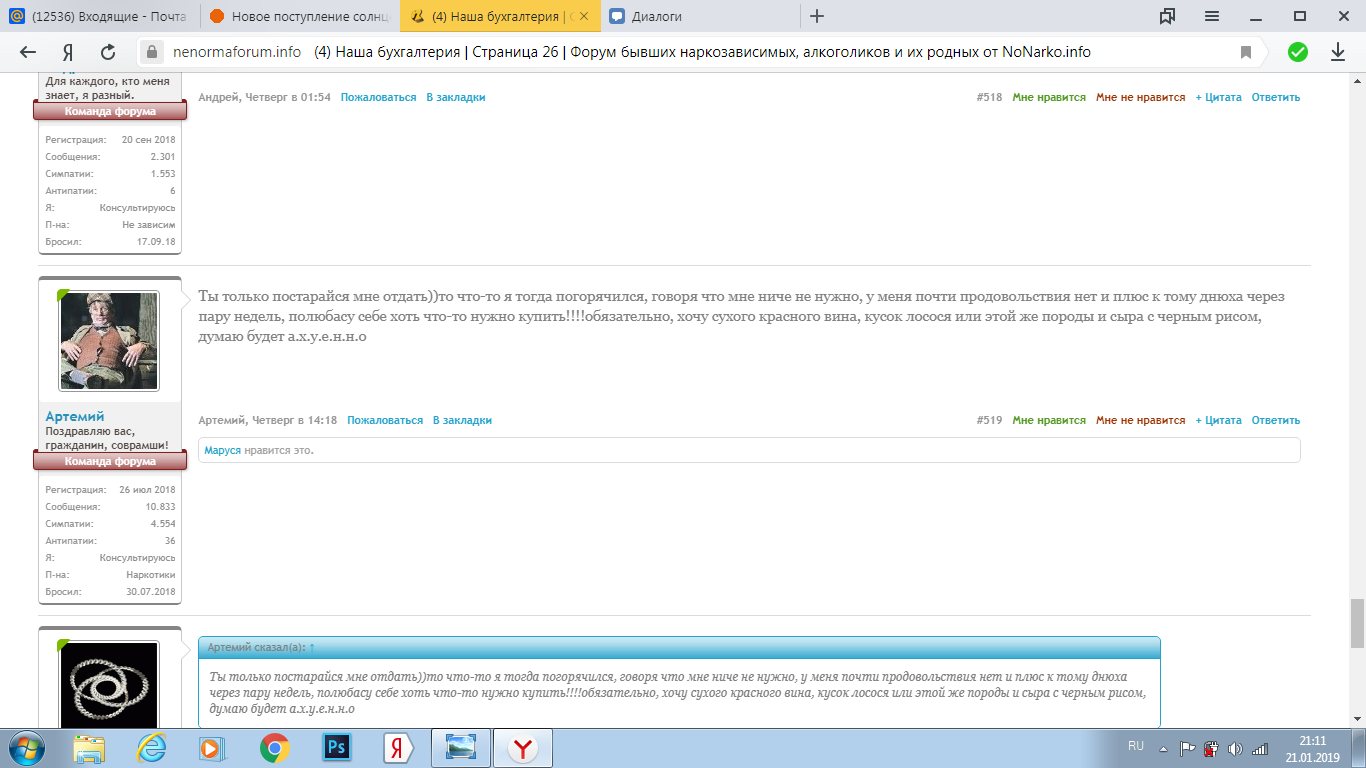Click the Yandex home 'Я' icon

tap(68, 53)
